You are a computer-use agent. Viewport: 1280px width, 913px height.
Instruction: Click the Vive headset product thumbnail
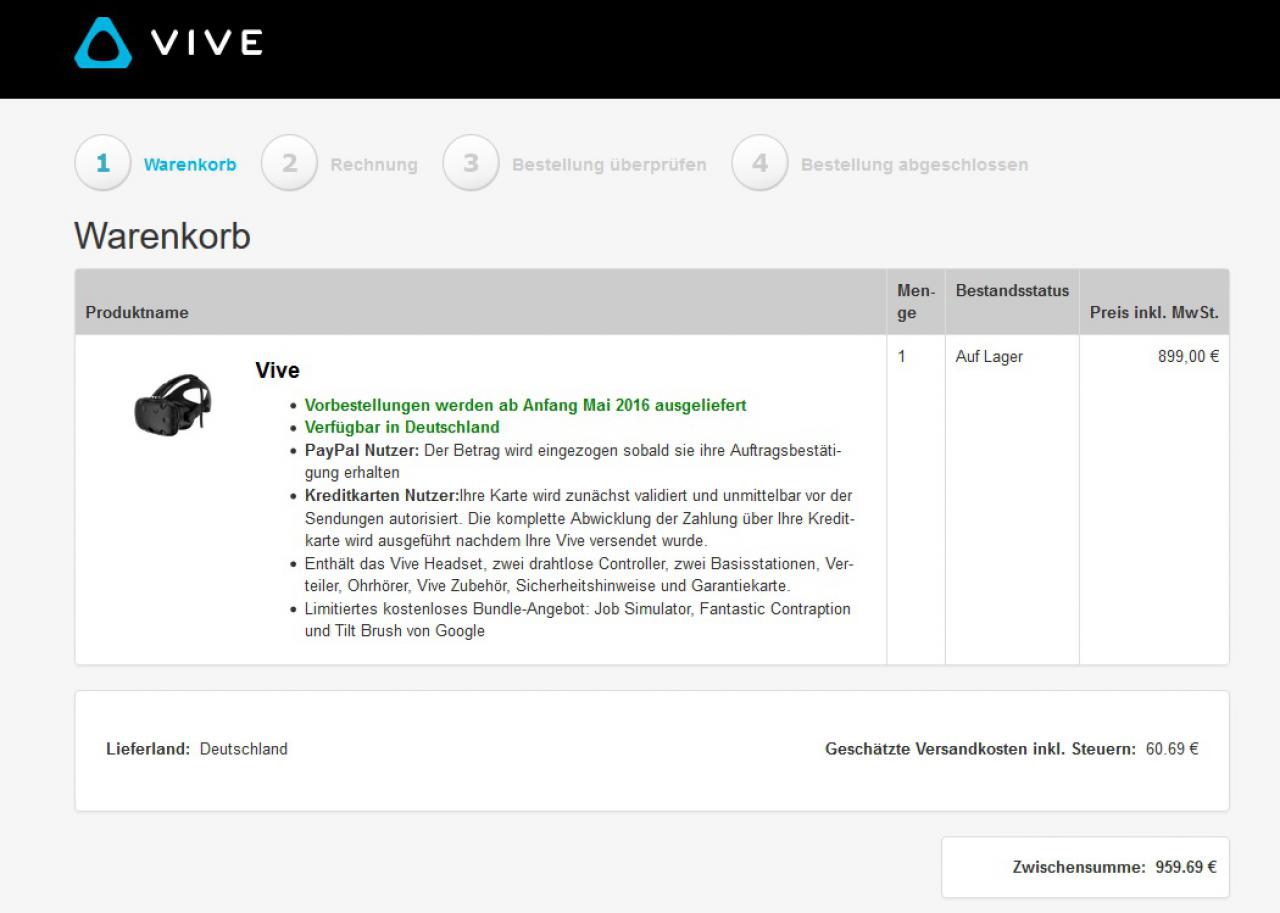coord(173,405)
